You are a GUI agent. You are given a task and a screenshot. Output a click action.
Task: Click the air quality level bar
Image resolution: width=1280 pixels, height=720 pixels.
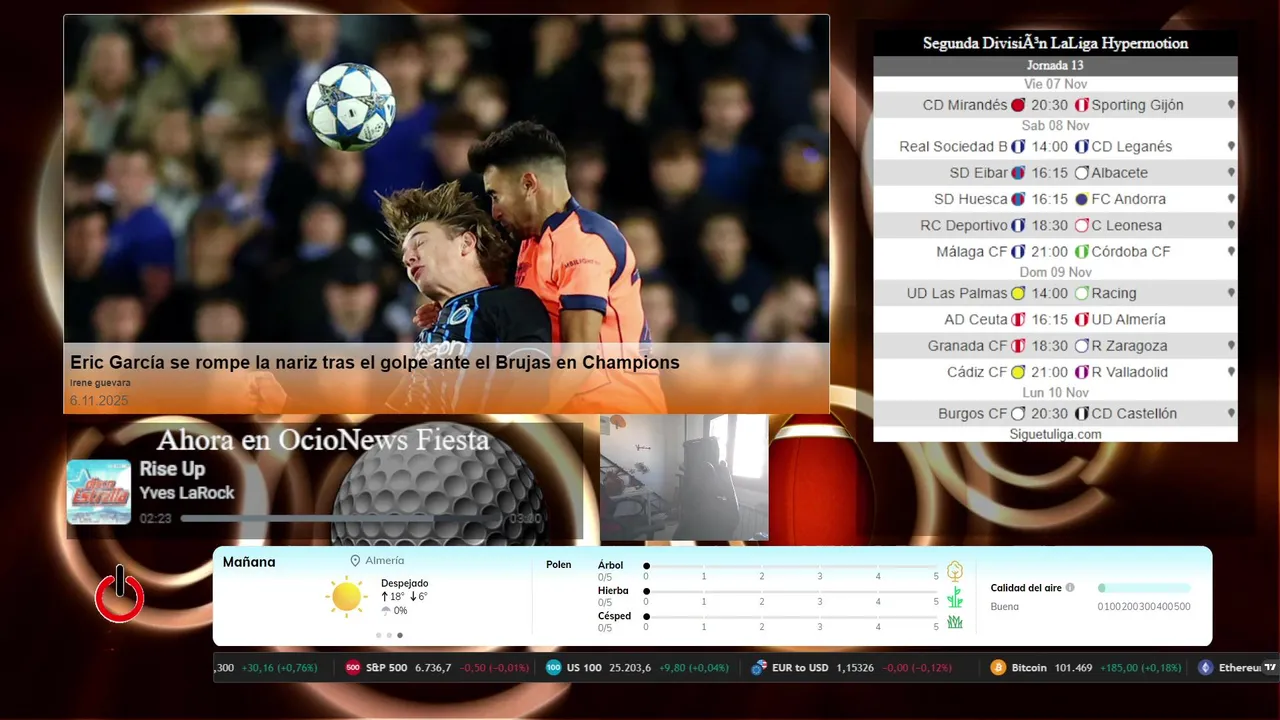(x=1144, y=588)
